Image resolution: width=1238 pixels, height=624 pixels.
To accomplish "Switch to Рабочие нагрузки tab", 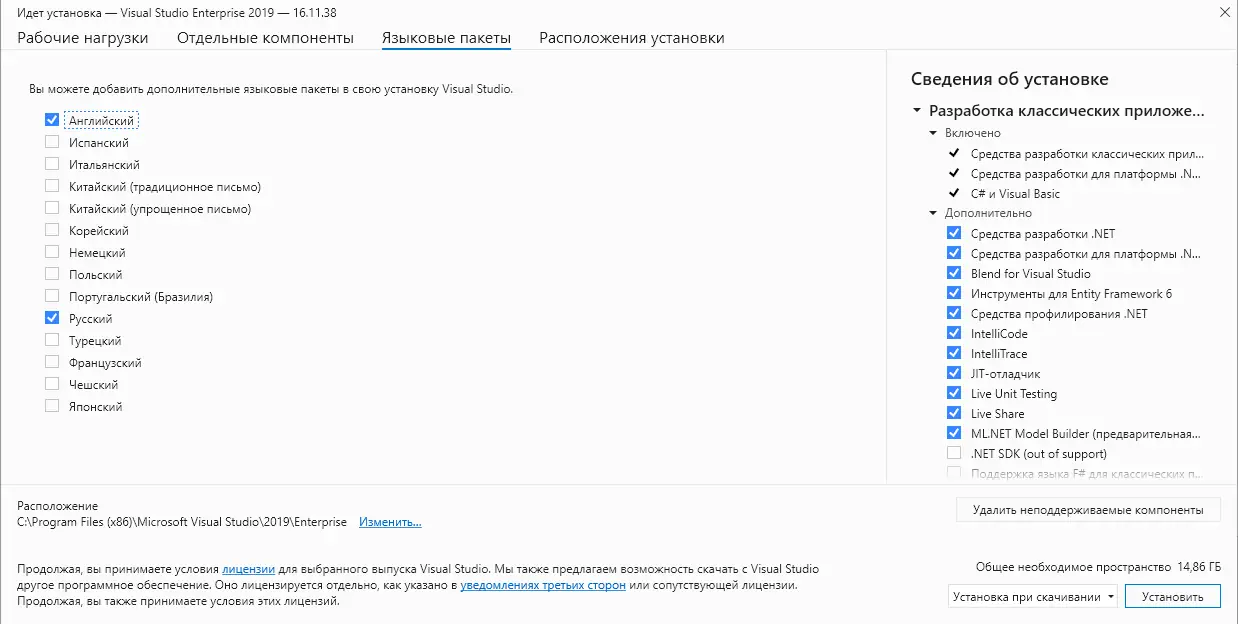I will pyautogui.click(x=83, y=38).
